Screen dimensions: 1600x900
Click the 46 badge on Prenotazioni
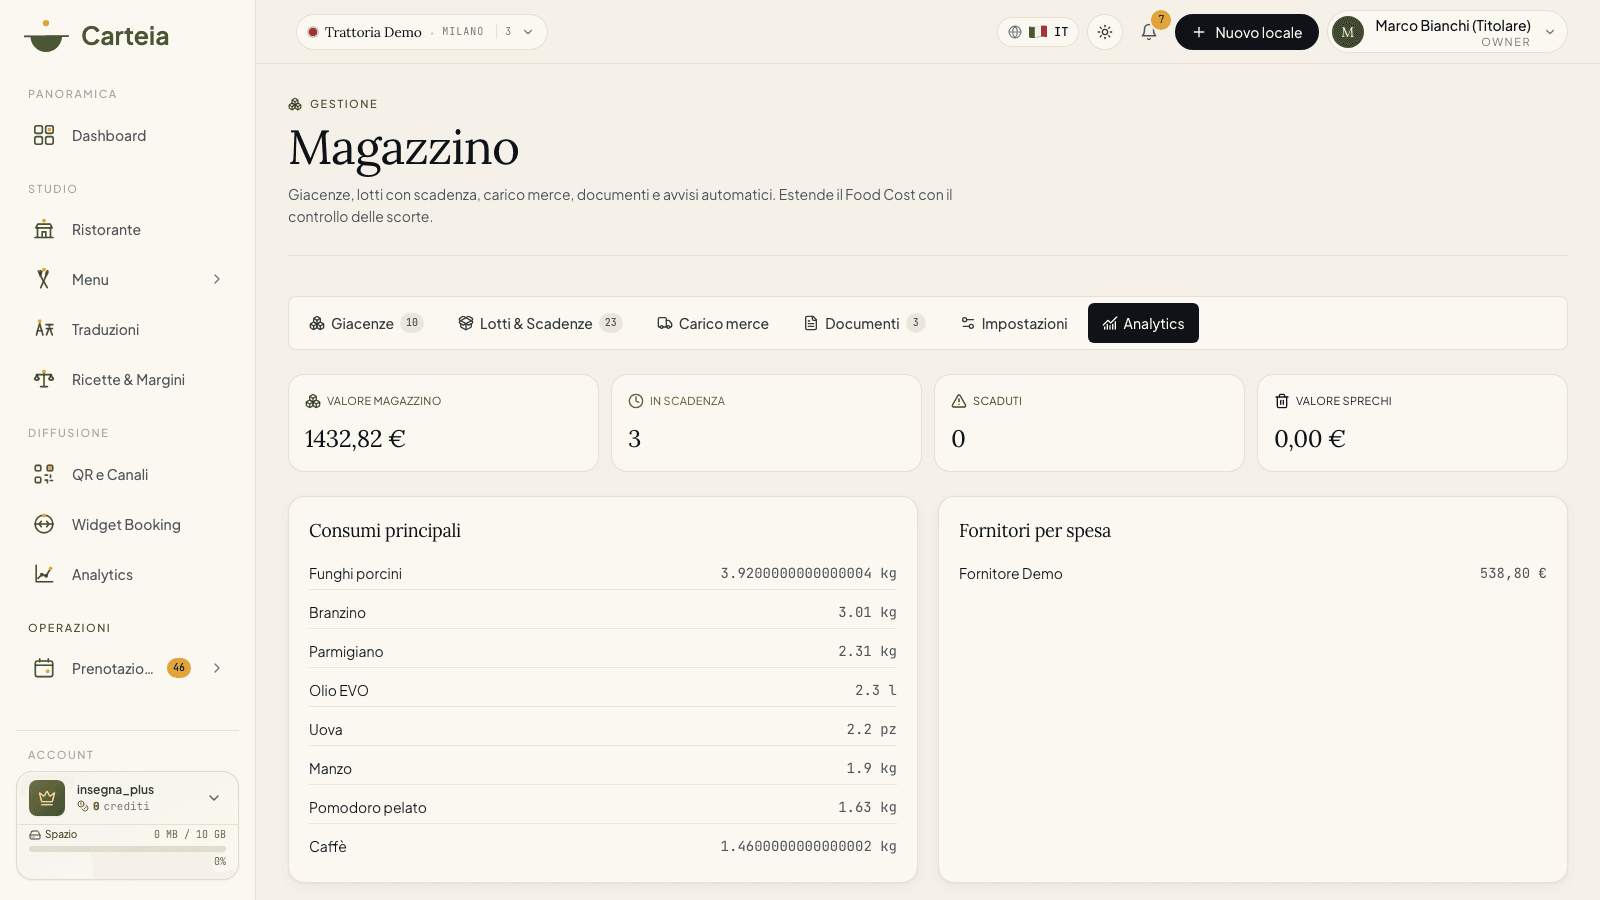[179, 668]
